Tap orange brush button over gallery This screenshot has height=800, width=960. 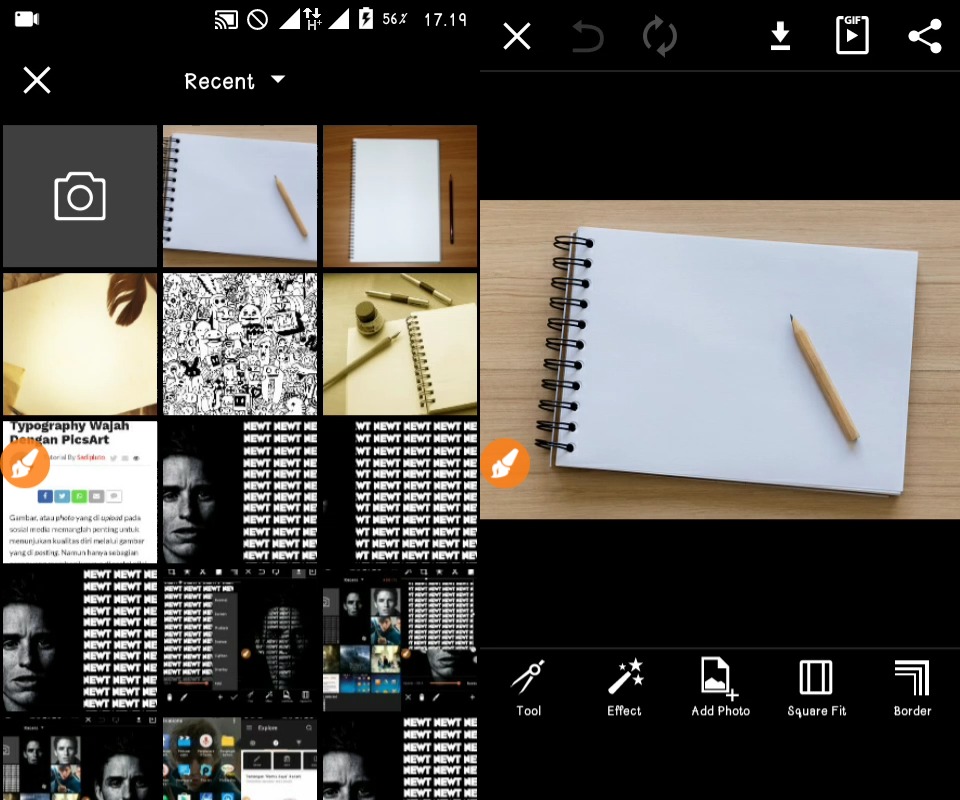(26, 464)
